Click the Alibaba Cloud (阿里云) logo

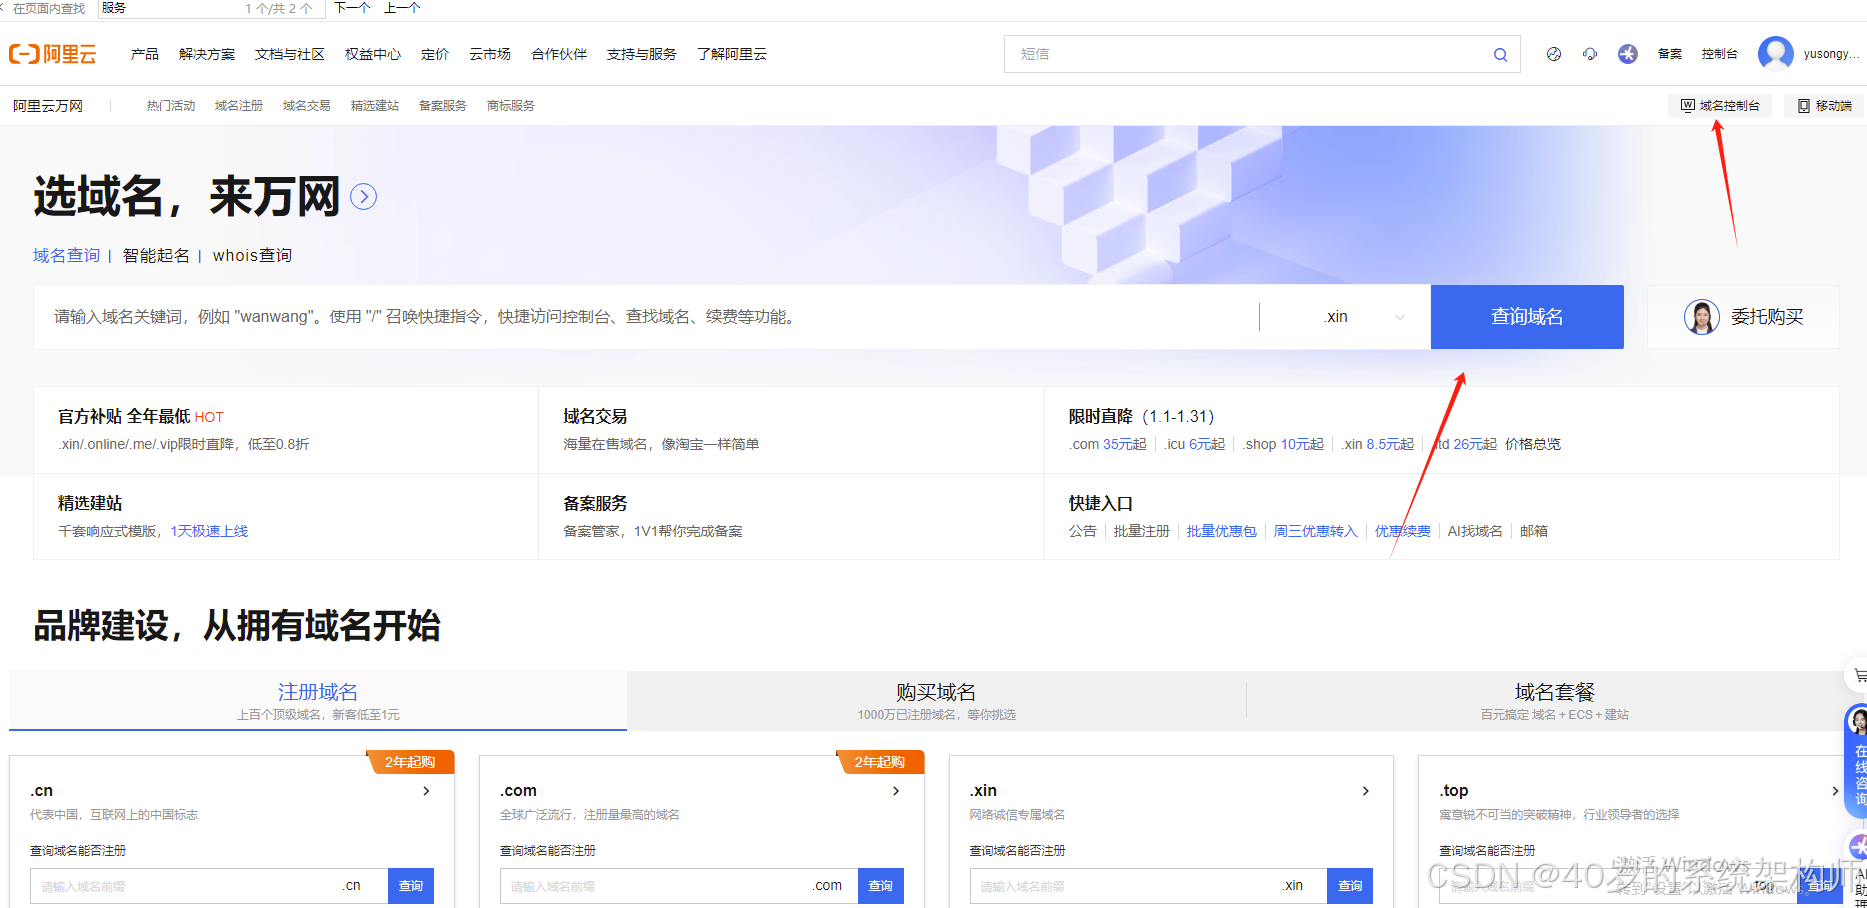[53, 54]
